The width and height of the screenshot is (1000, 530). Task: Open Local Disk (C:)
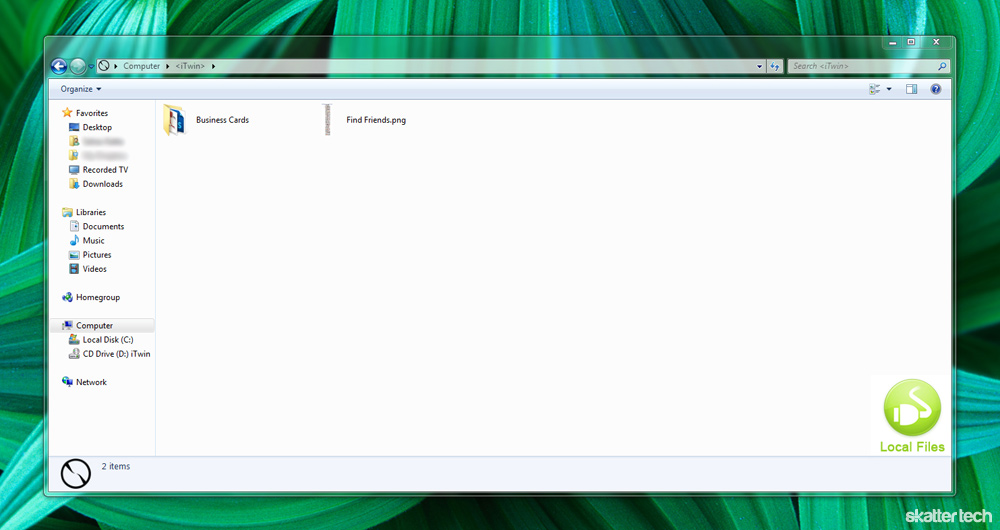pos(108,339)
